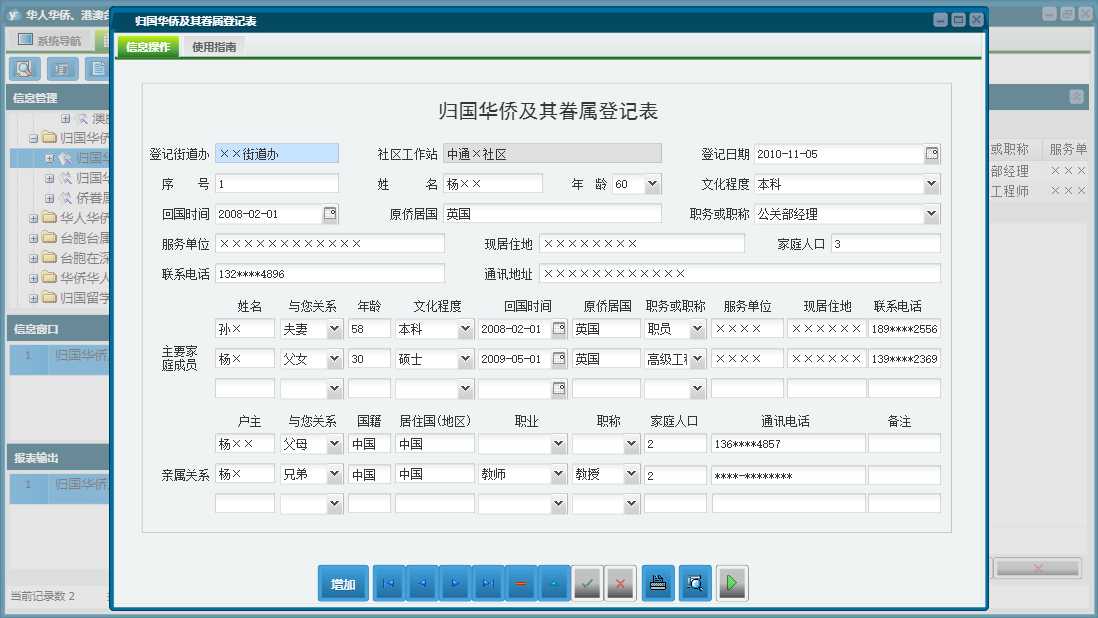
Task: Click the green play arrow icon
Action: (732, 584)
